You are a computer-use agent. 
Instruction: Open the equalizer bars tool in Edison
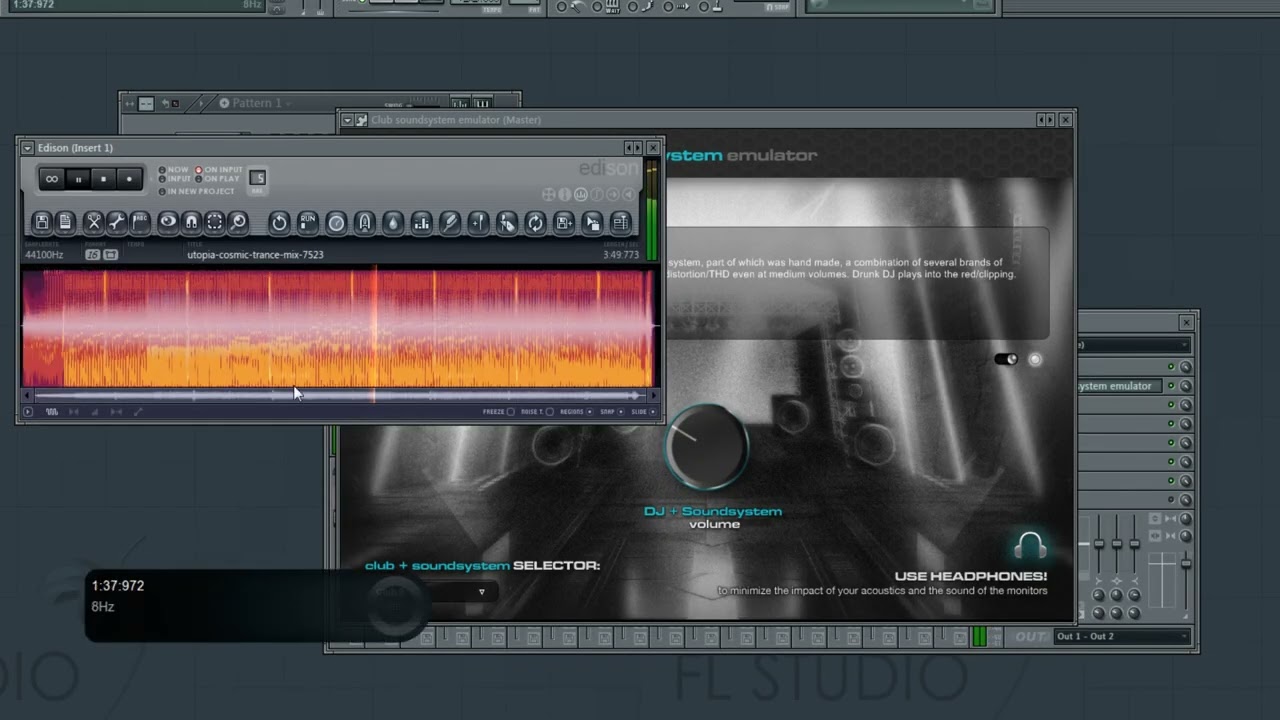tap(421, 222)
